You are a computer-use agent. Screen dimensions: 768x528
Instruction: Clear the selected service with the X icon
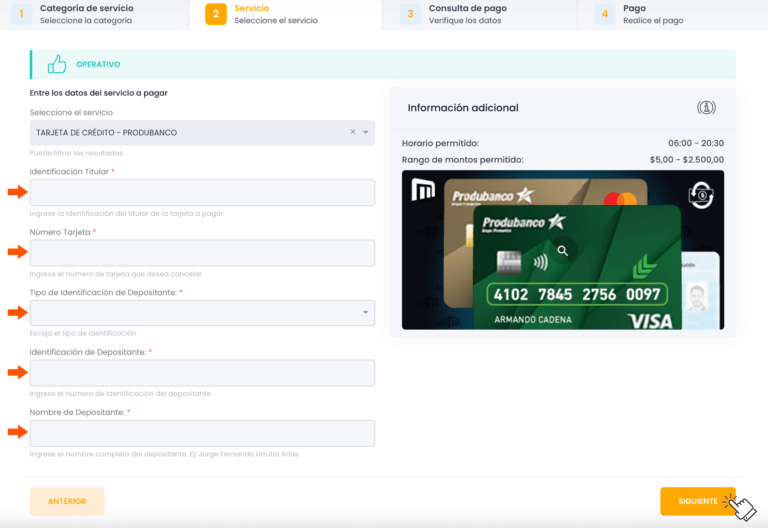click(353, 132)
